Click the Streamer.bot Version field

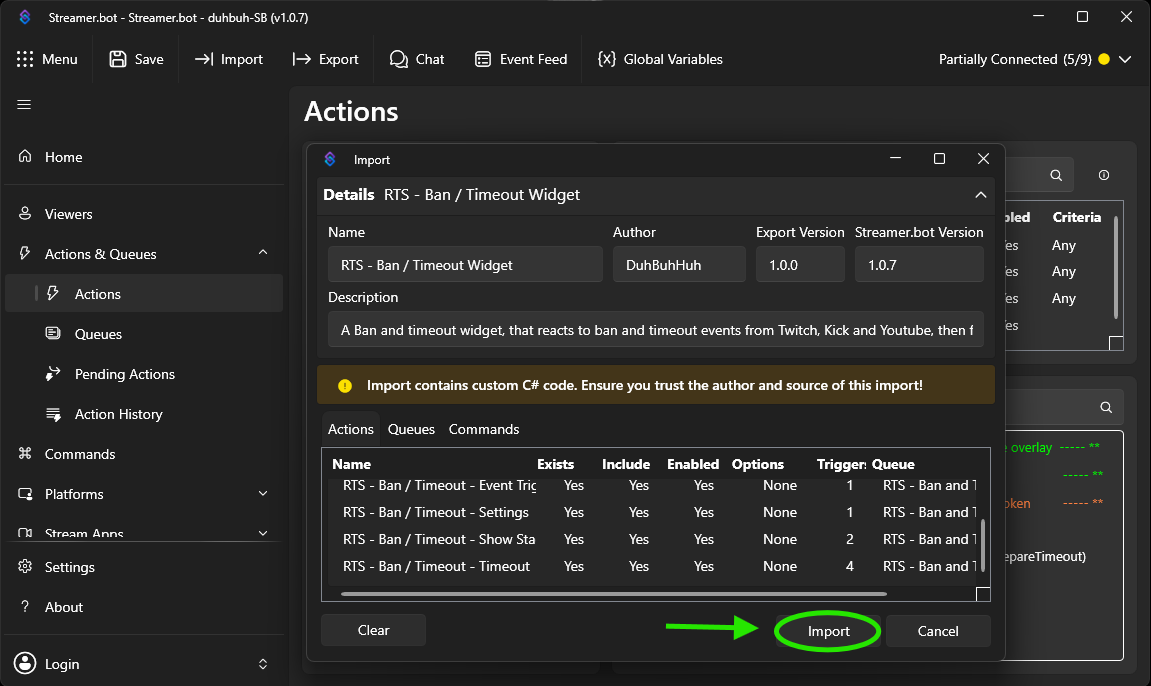click(x=919, y=265)
